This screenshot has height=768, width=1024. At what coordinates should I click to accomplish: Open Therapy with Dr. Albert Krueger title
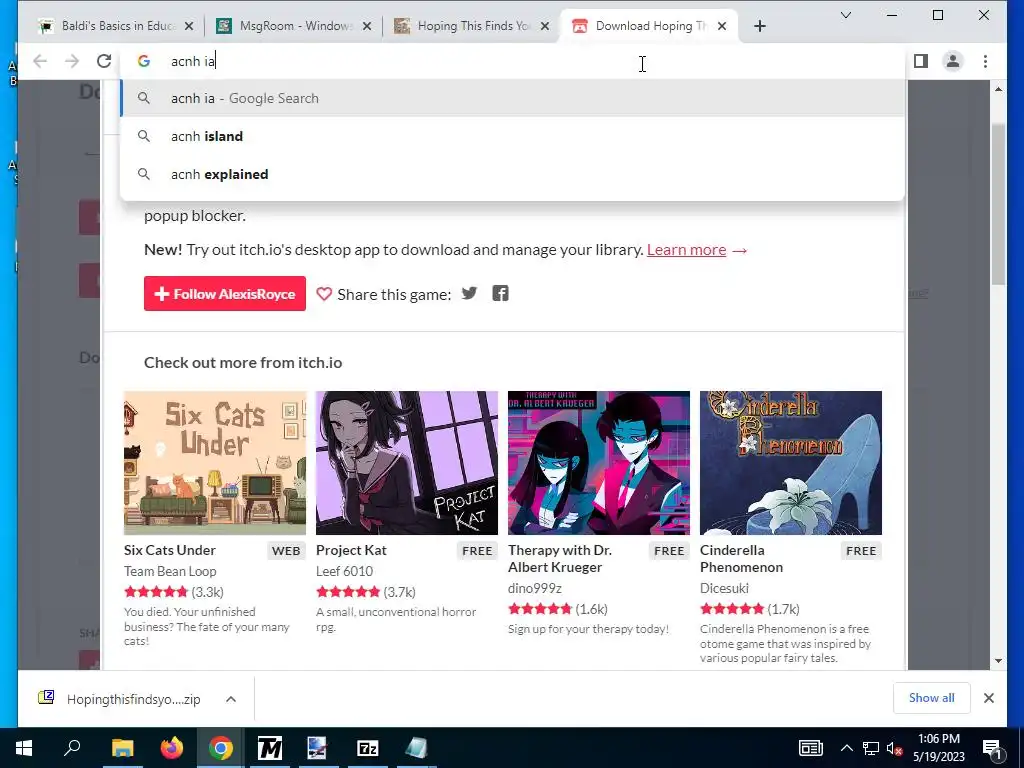click(x=560, y=559)
